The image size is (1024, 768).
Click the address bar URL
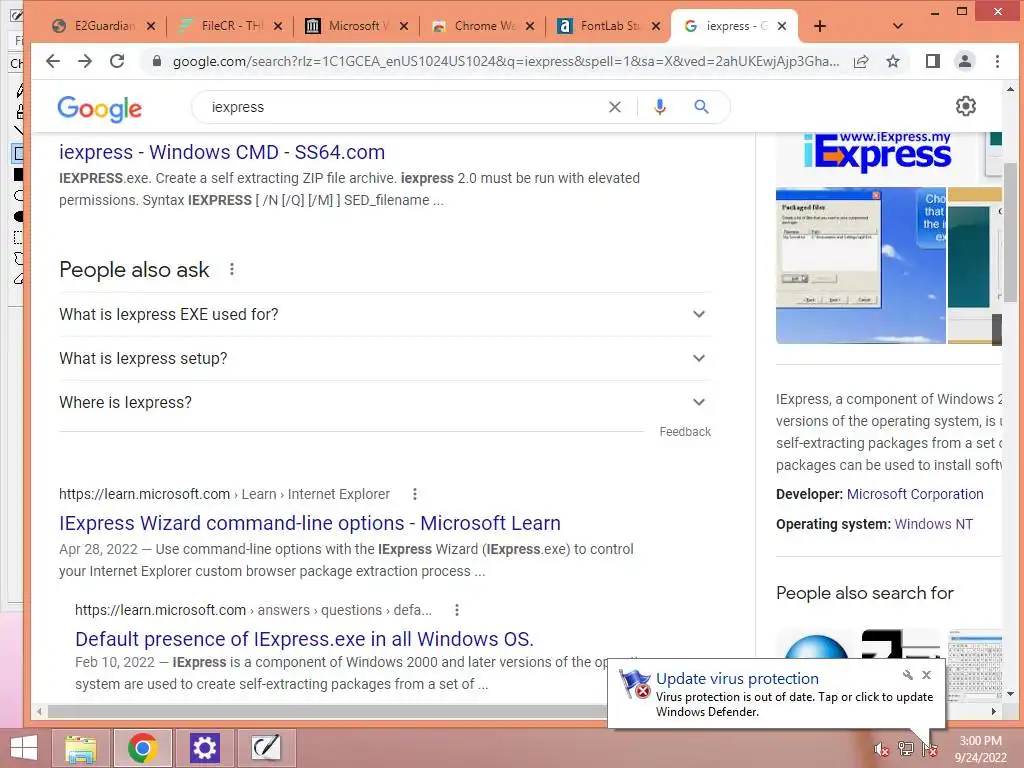[x=505, y=61]
